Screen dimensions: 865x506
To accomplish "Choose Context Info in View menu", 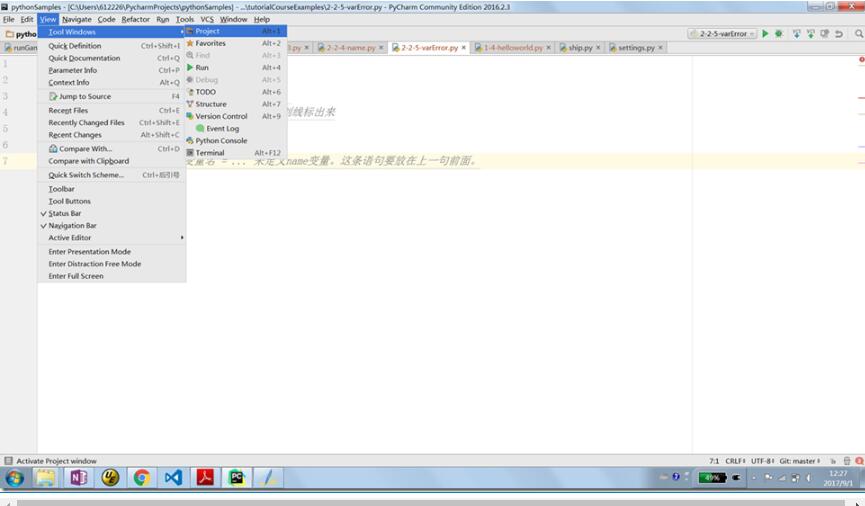I will click(x=112, y=82).
